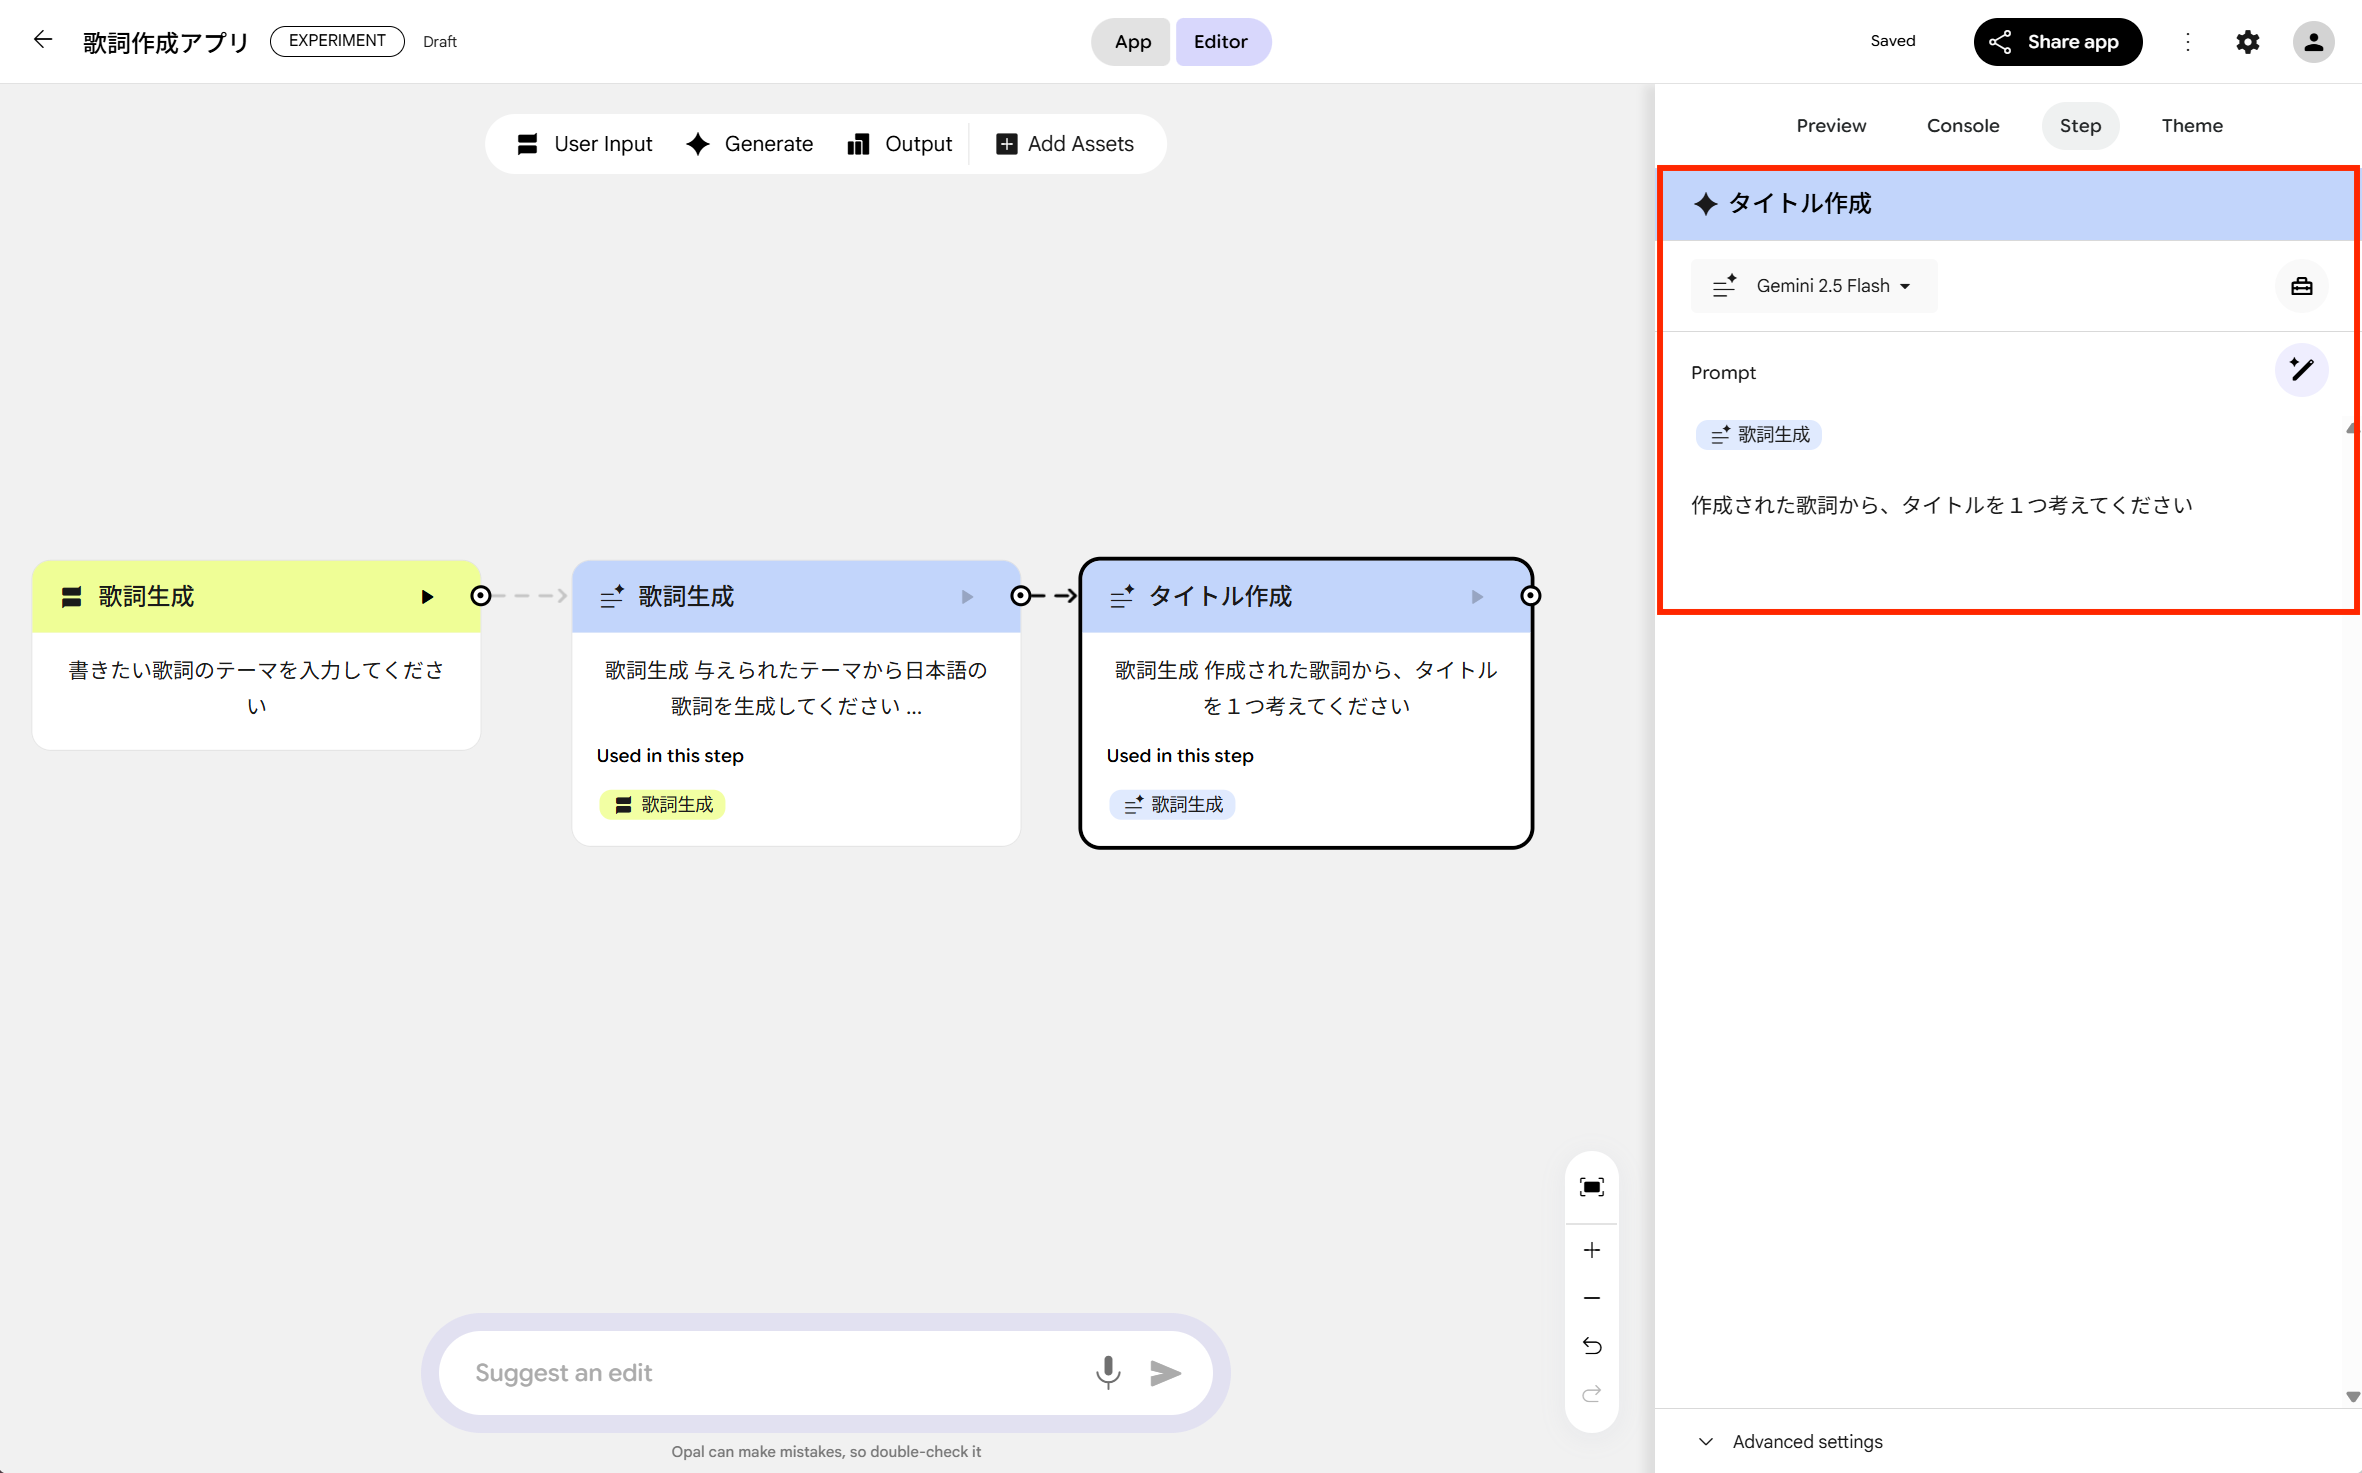
Task: Click the back arrow icon
Action: point(42,40)
